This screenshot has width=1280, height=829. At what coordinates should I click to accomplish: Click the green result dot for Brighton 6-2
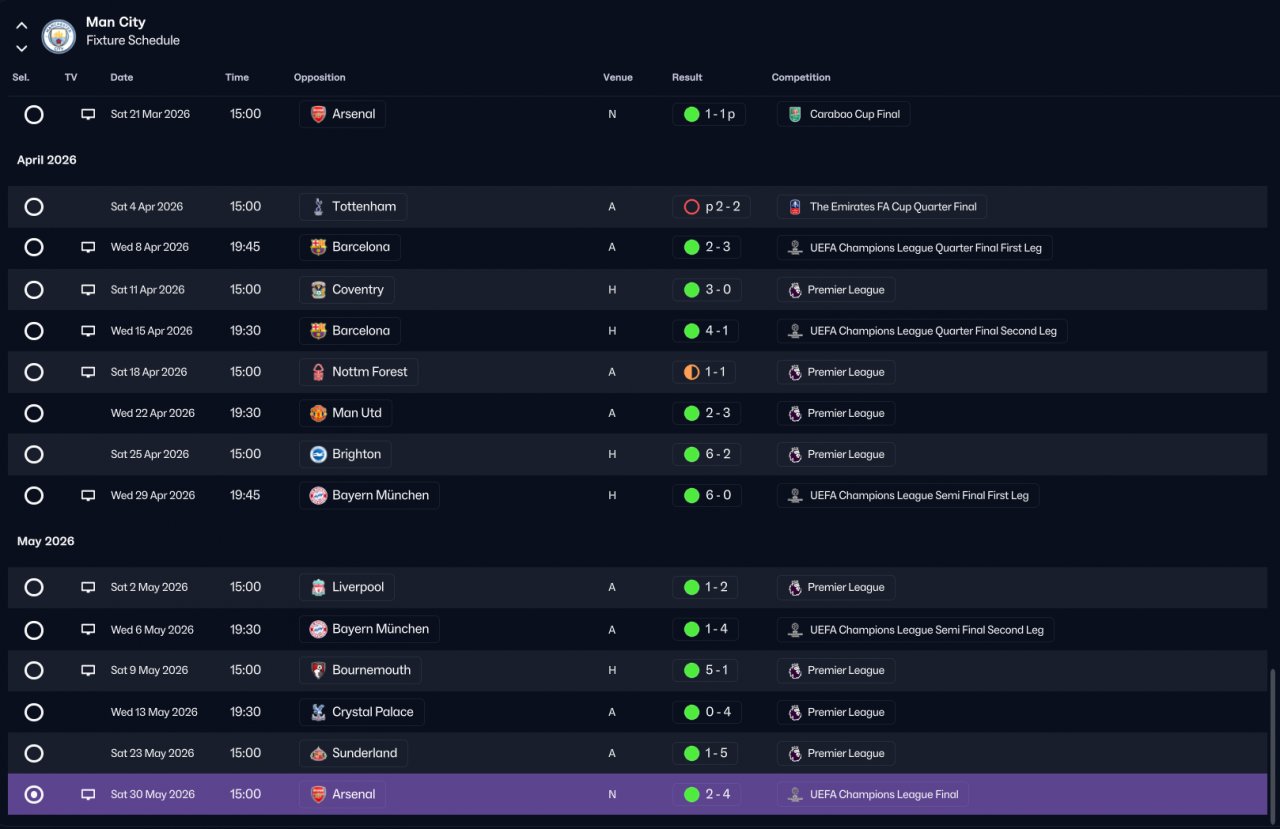691,454
